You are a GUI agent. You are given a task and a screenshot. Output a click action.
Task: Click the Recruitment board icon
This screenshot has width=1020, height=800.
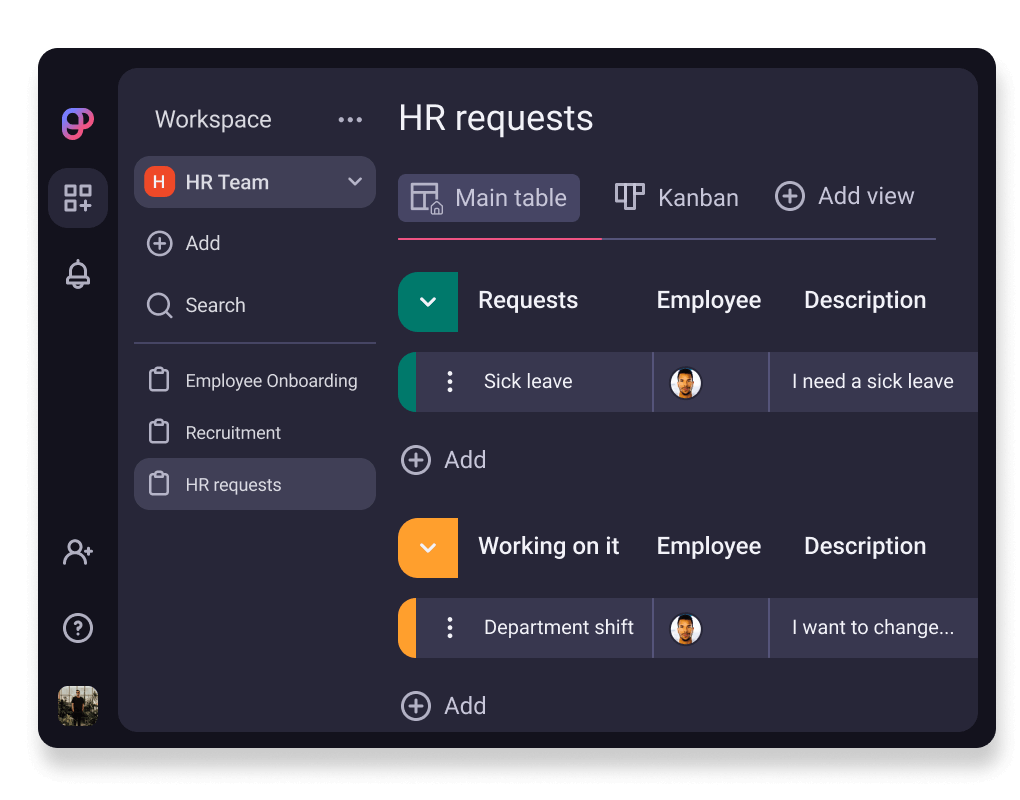160,432
